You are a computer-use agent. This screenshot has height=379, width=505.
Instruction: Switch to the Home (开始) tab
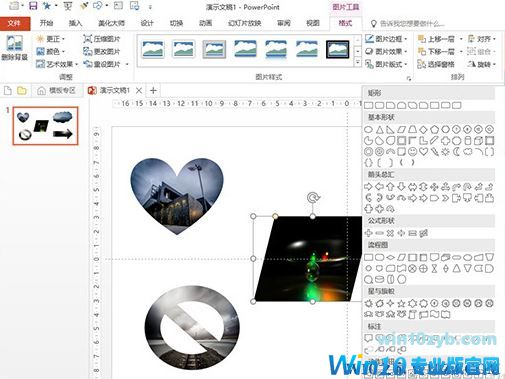[x=46, y=23]
